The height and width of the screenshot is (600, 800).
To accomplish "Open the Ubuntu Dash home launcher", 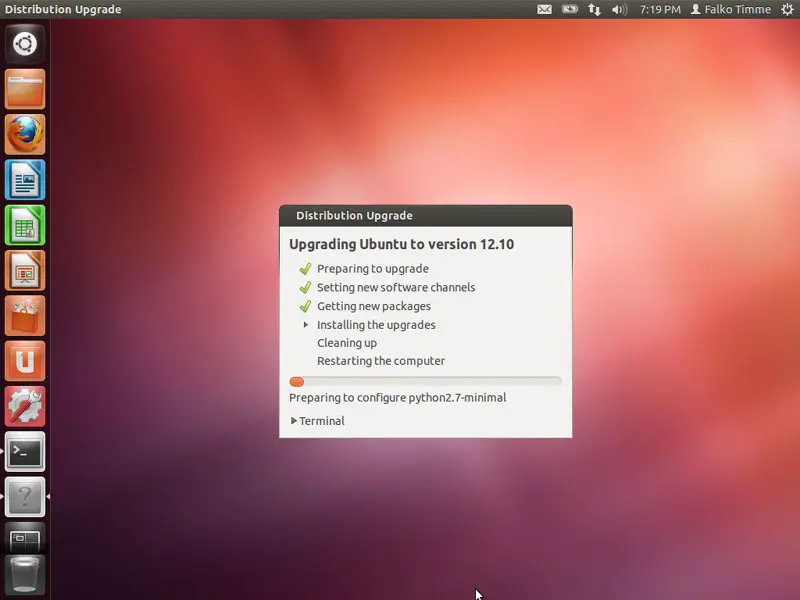I will click(25, 43).
